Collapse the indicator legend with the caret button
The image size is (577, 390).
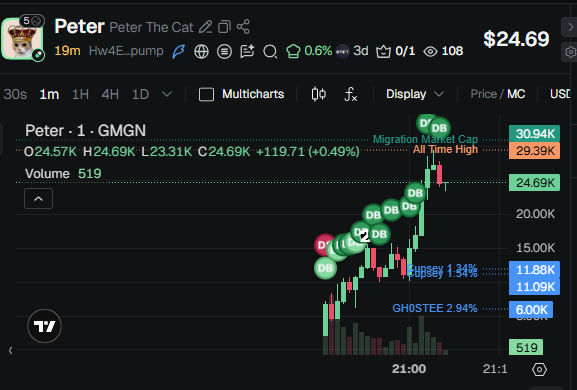tap(38, 199)
